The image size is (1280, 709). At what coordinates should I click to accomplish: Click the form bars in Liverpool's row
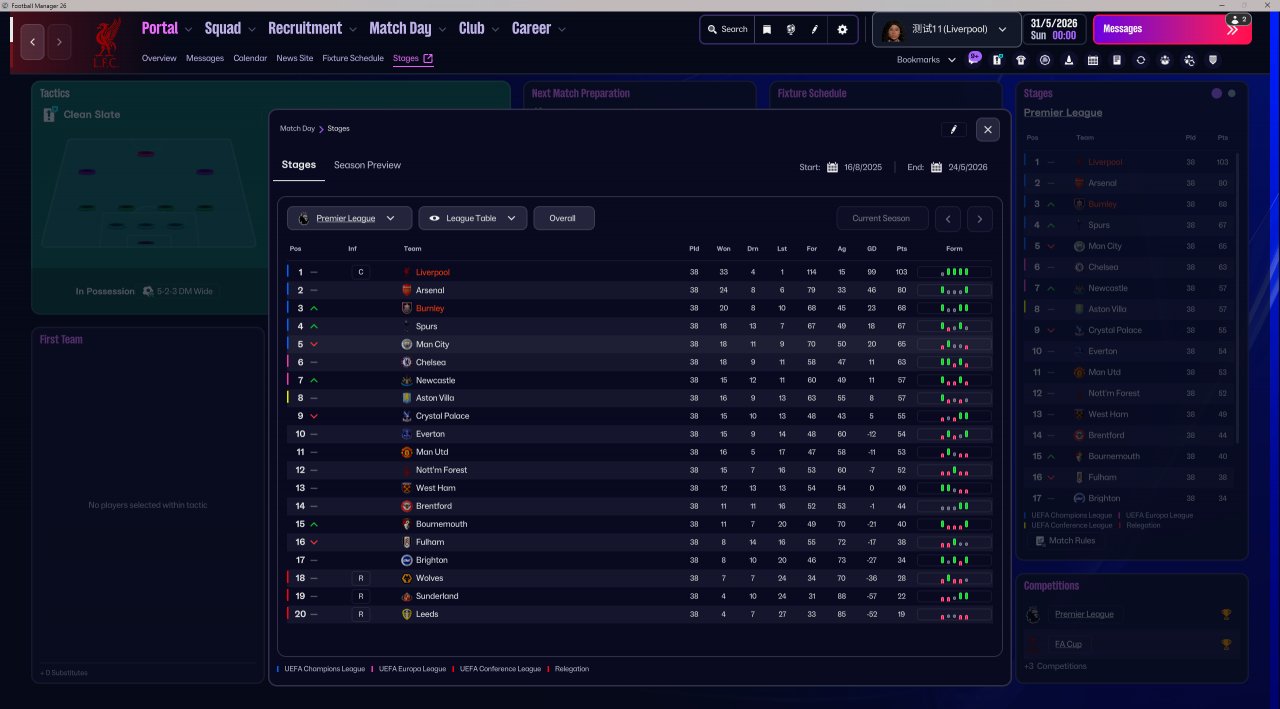click(x=954, y=272)
